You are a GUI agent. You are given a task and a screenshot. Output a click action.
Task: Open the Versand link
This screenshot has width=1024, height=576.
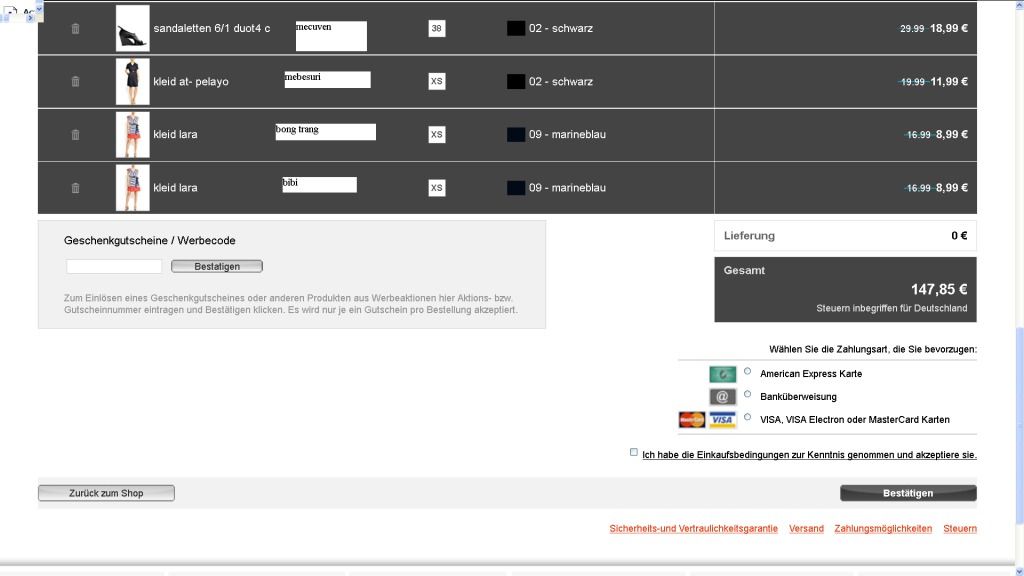pos(806,529)
